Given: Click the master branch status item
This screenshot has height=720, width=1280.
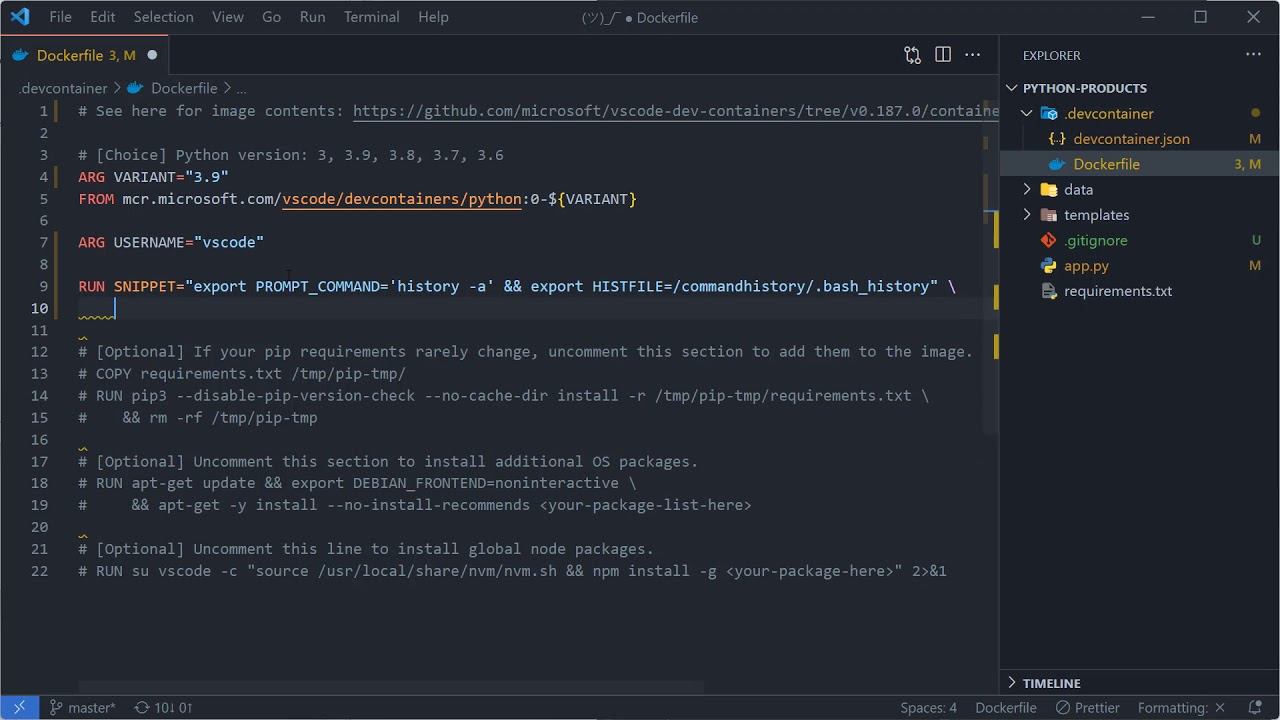Looking at the screenshot, I should [82, 707].
